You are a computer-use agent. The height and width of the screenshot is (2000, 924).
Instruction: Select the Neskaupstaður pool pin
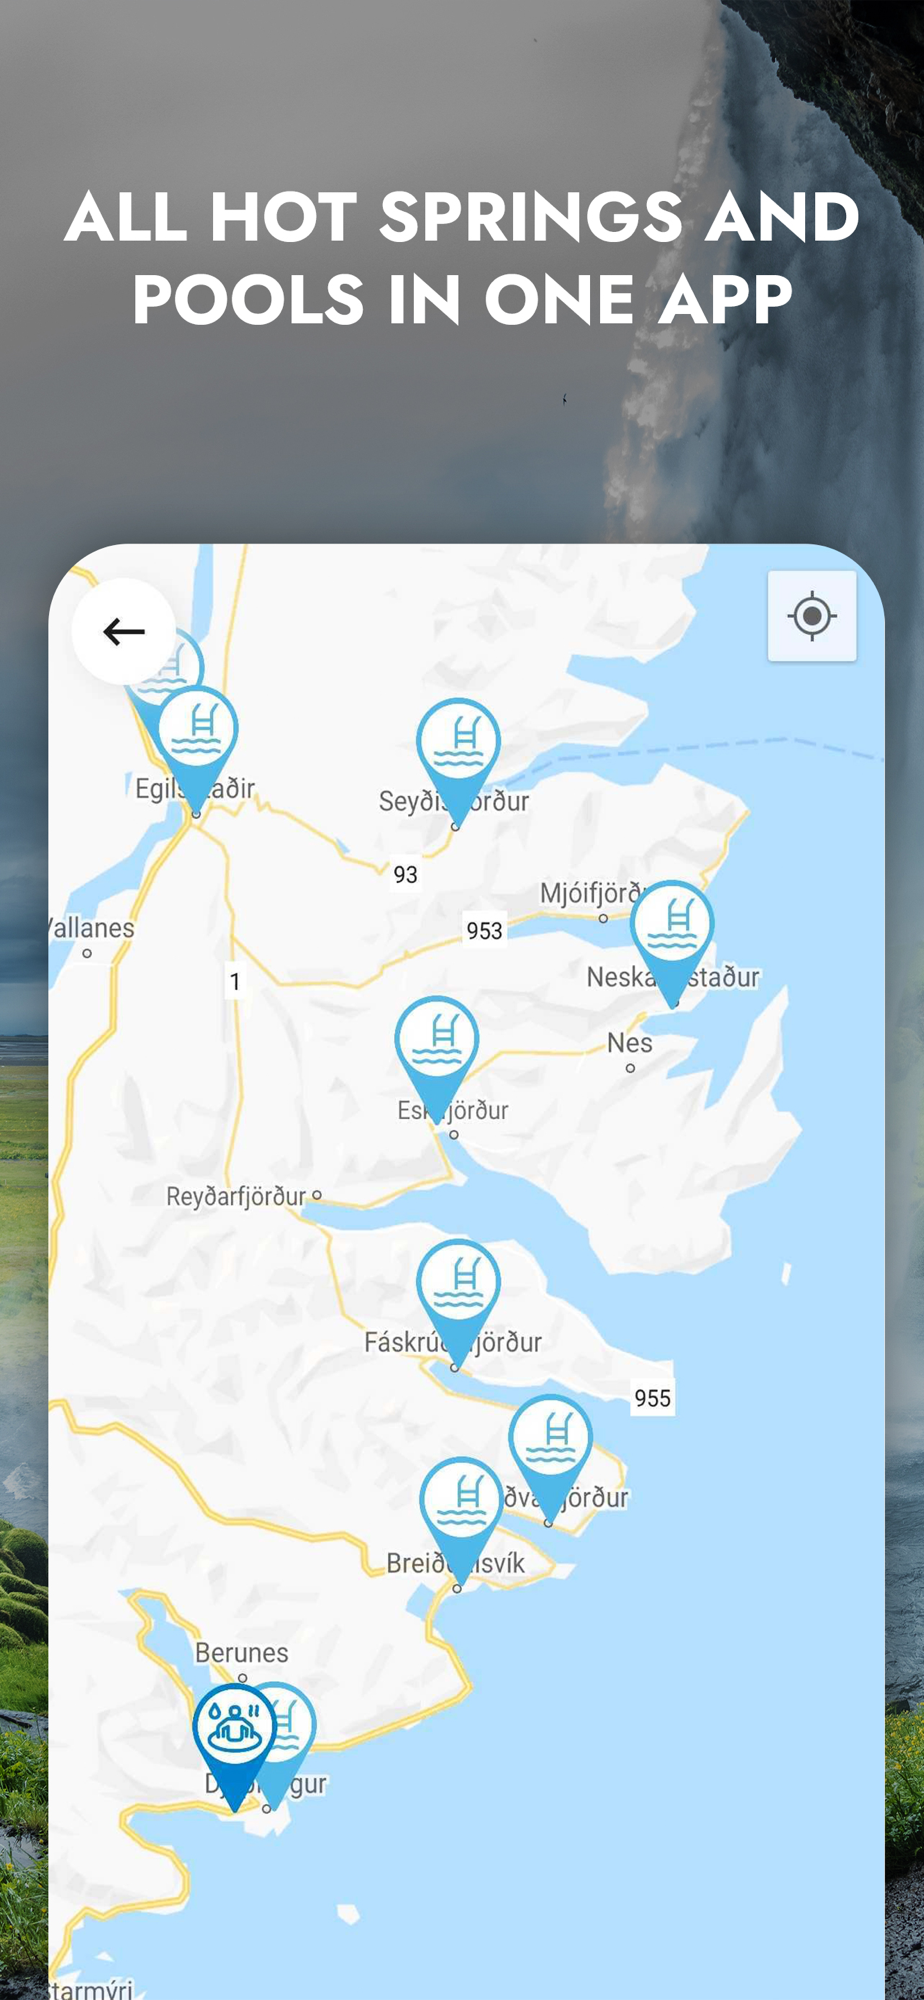(672, 938)
